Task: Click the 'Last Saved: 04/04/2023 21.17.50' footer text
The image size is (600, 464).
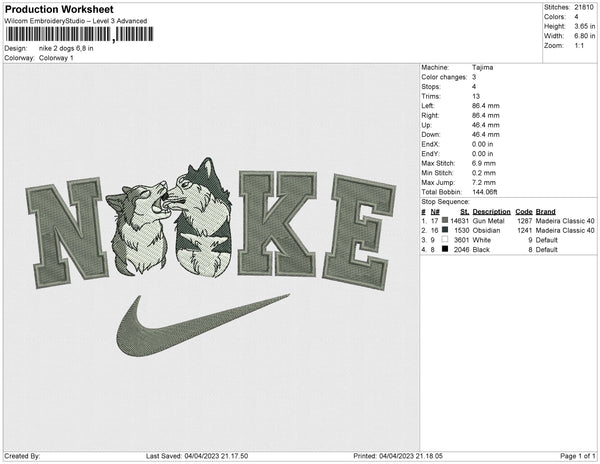Action: [x=197, y=456]
